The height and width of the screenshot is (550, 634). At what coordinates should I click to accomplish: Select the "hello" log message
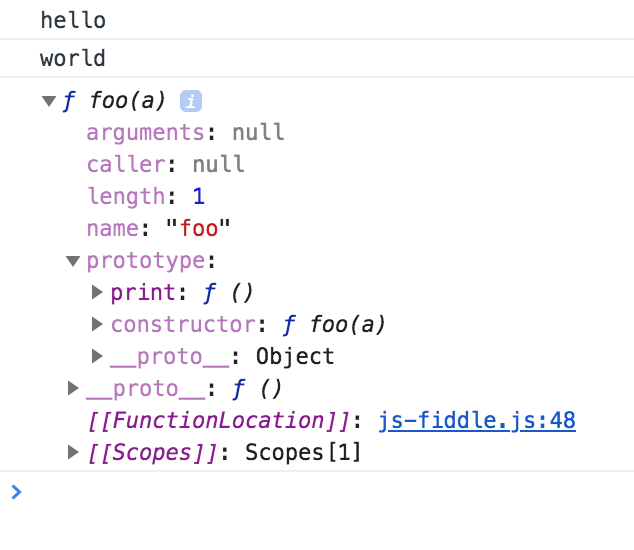click(73, 20)
